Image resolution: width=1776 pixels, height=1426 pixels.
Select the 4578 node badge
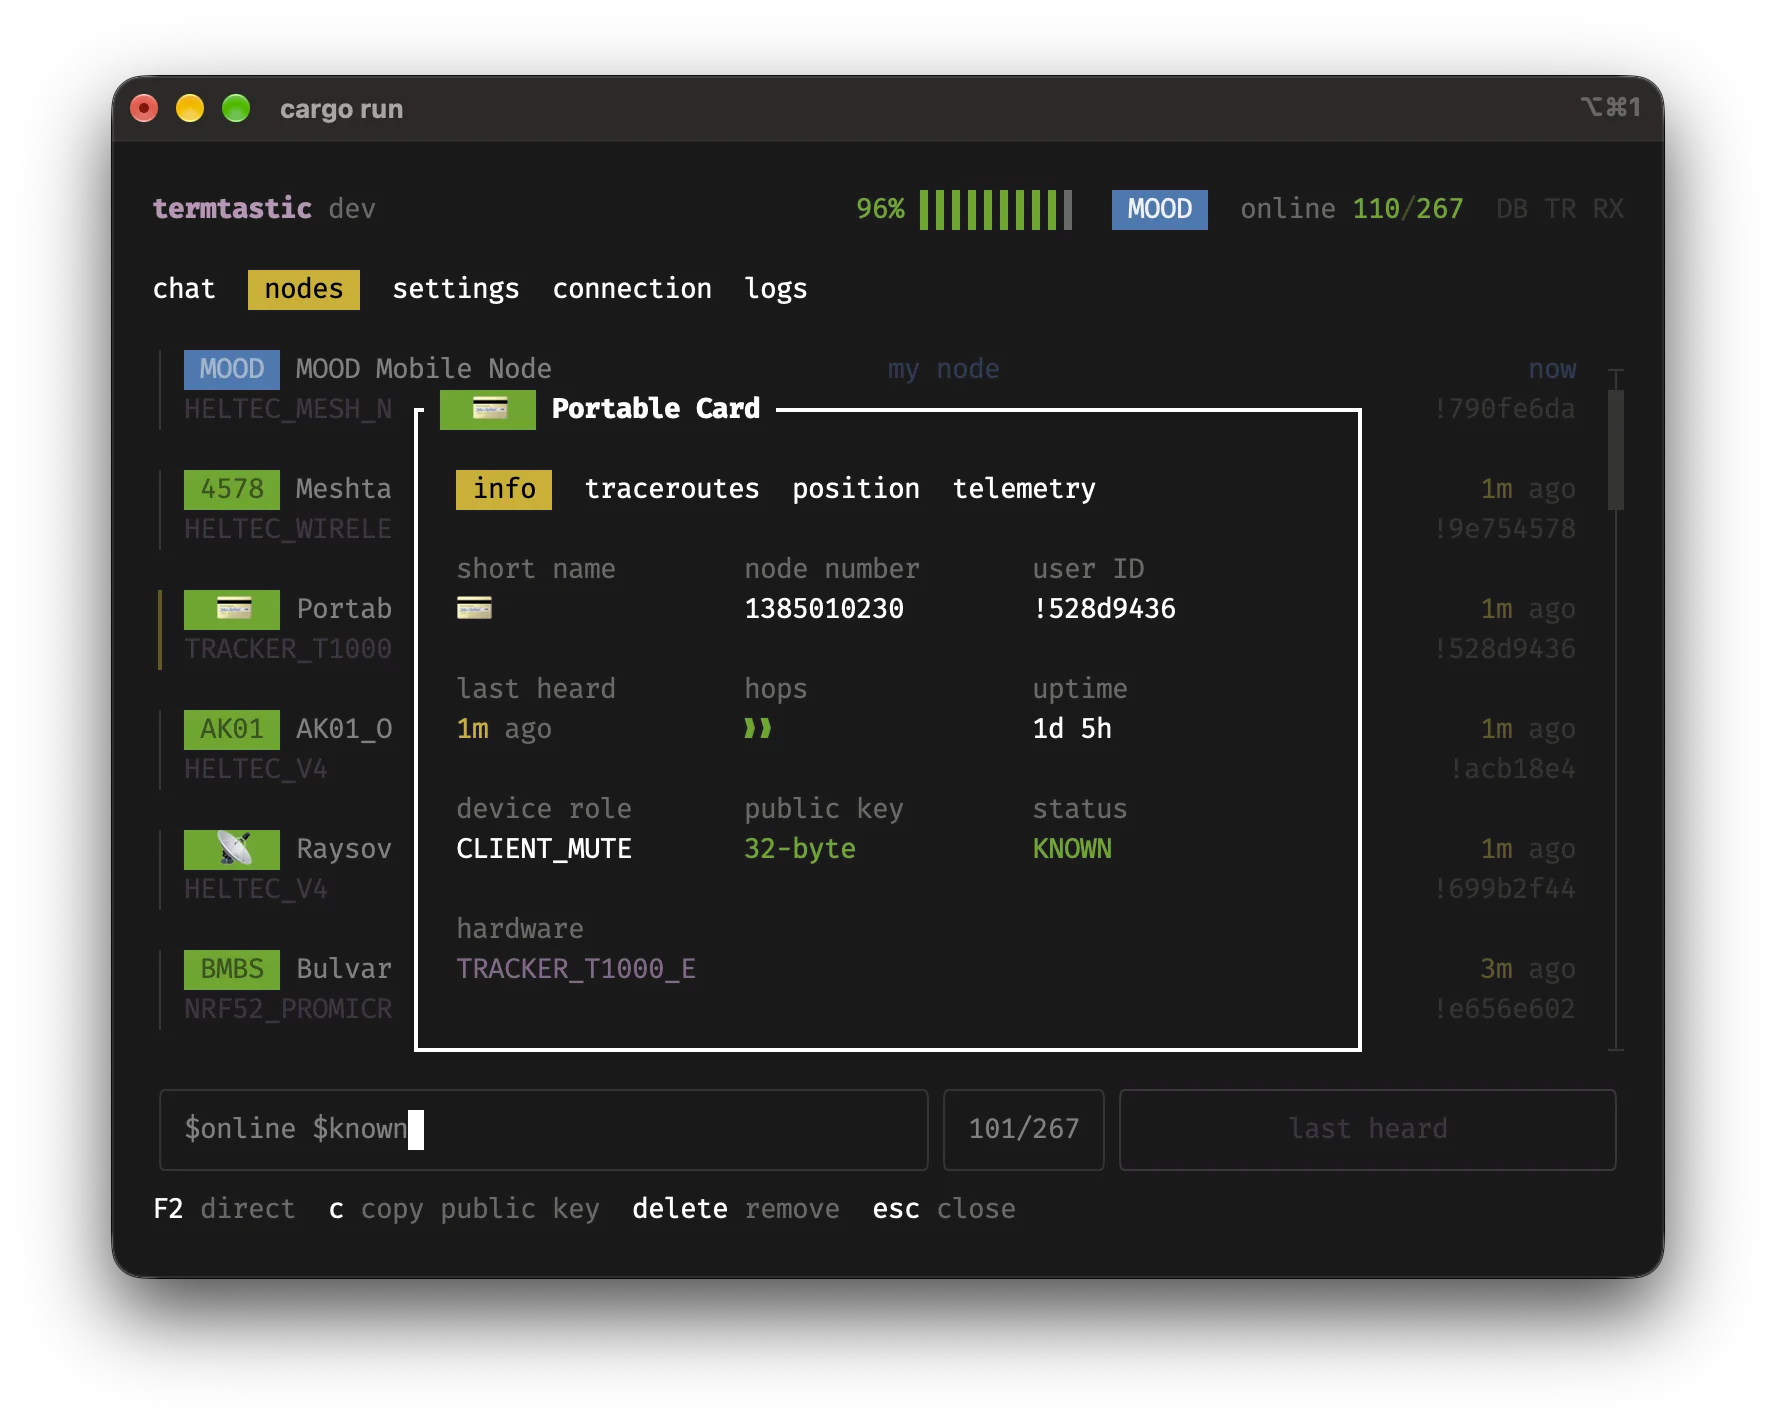pos(232,489)
